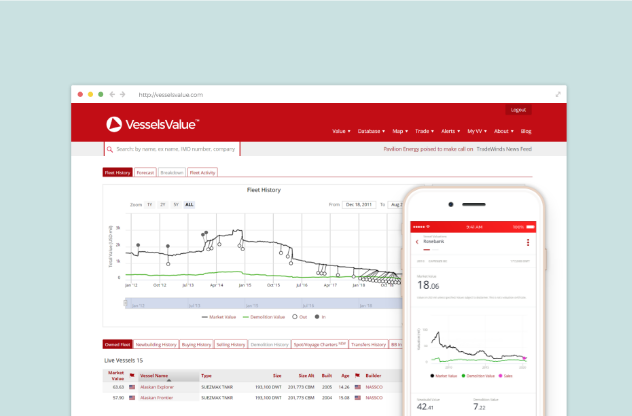Open the Alaskan Frontier vessel link
Image resolution: width=632 pixels, height=416 pixels.
156,397
